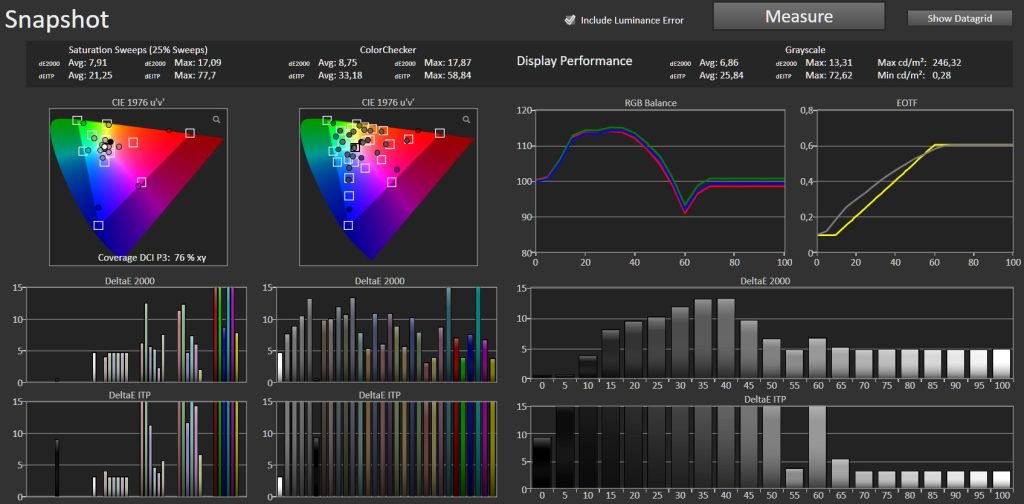Click the ColorChecker results heading
This screenshot has width=1024, height=504.
[x=388, y=49]
